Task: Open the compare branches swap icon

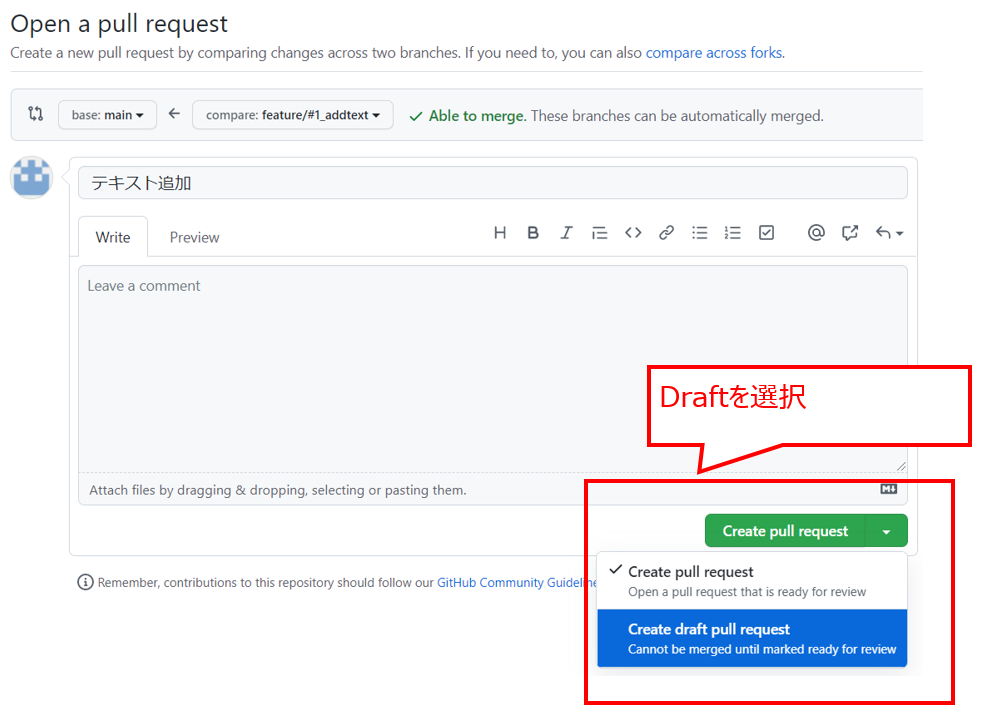Action: (x=35, y=114)
